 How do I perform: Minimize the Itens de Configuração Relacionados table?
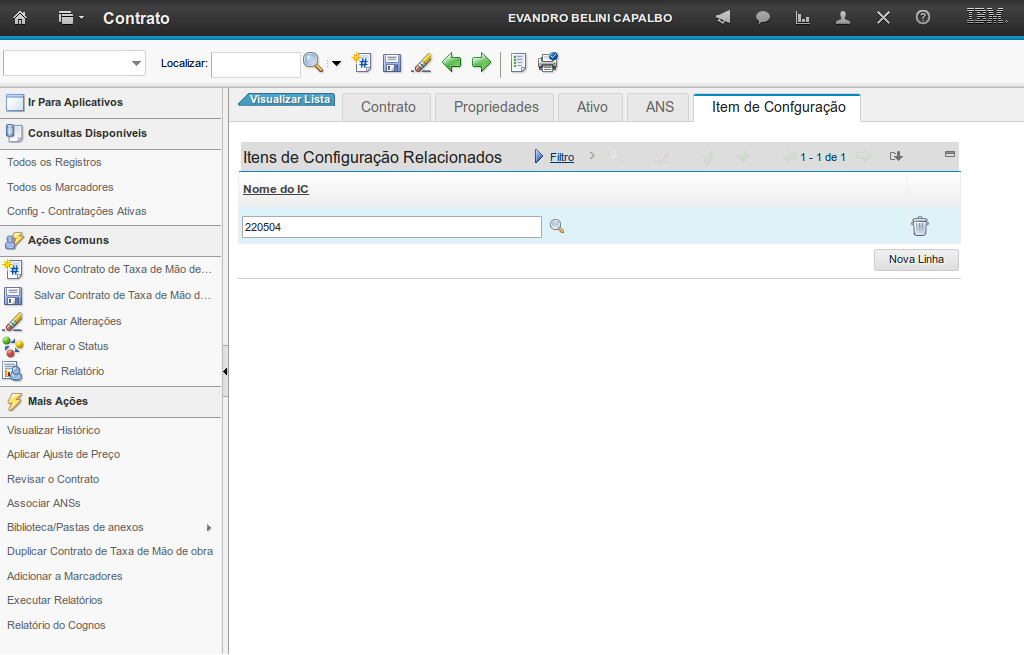point(949,155)
